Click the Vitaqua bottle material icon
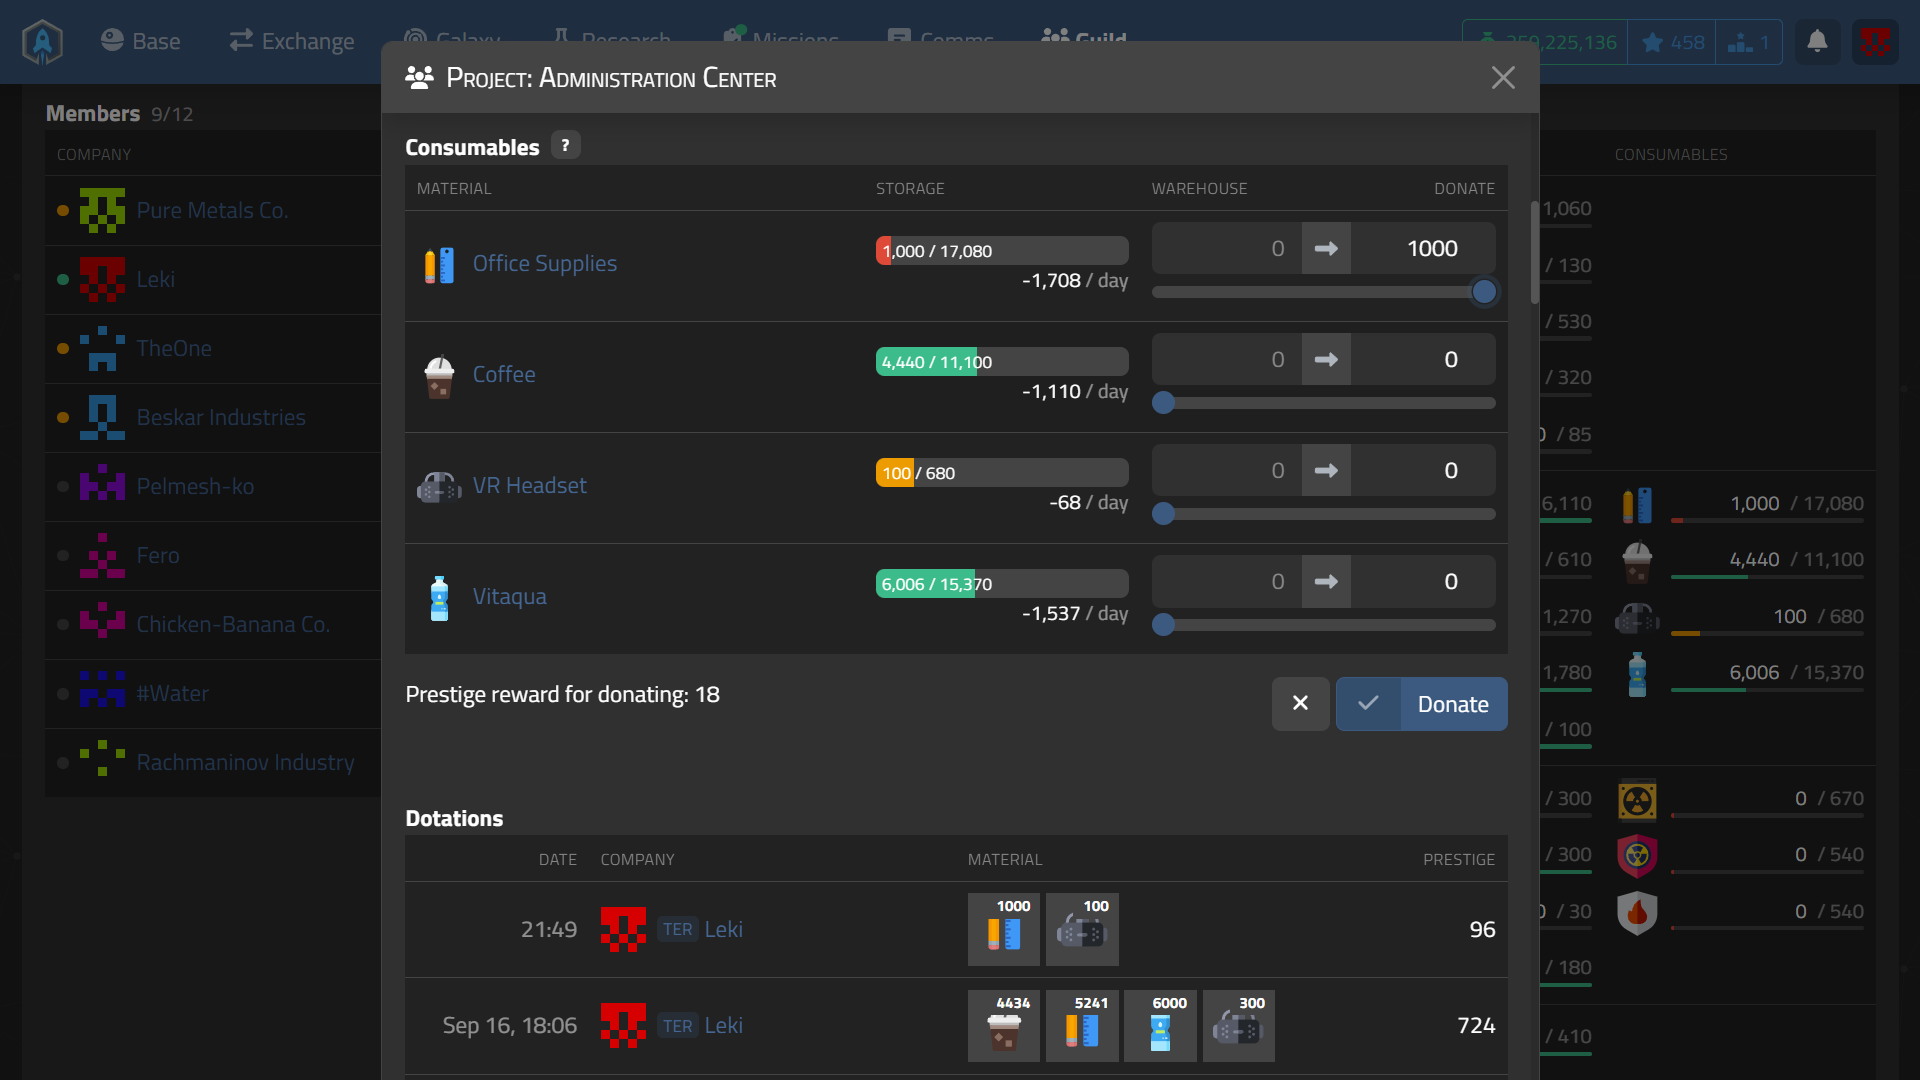The height and width of the screenshot is (1080, 1920). point(439,598)
